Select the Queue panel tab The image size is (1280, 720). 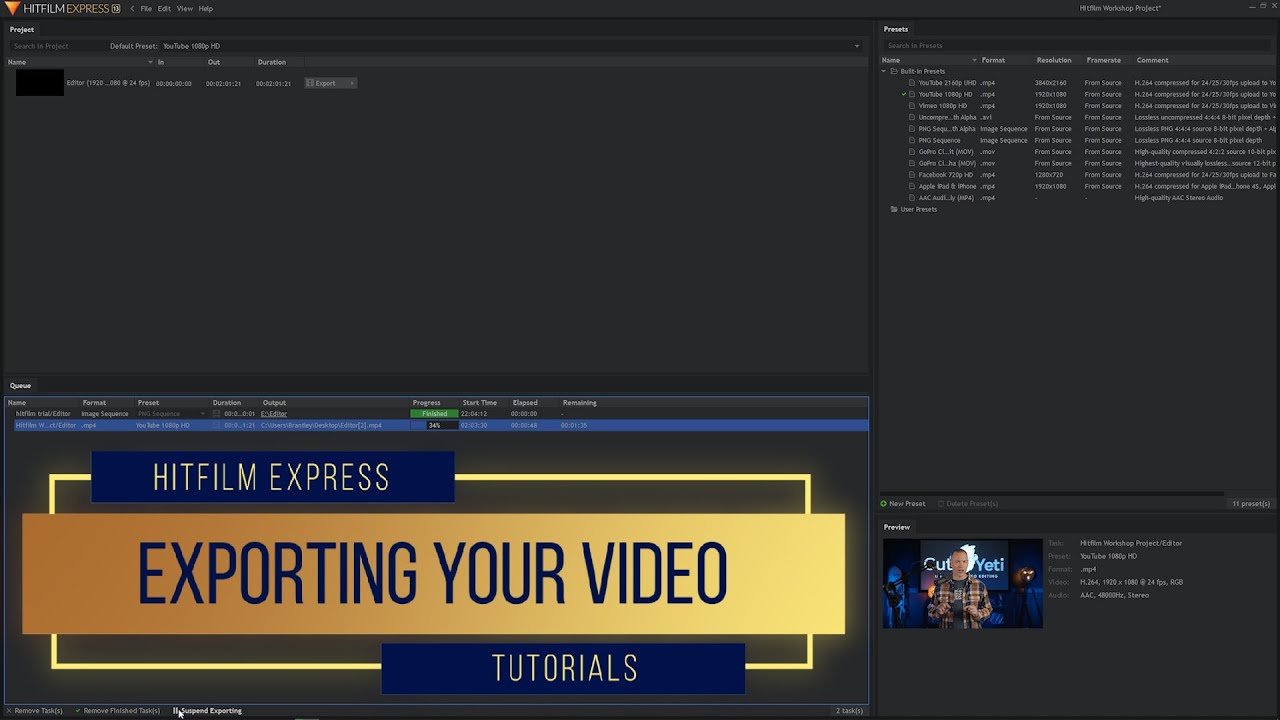coord(20,385)
